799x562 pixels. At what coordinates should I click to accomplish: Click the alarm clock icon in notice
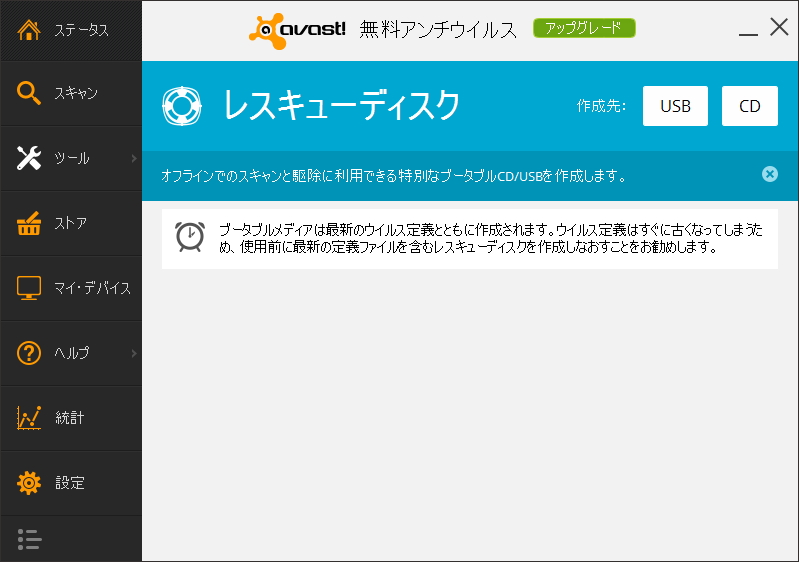pos(190,237)
